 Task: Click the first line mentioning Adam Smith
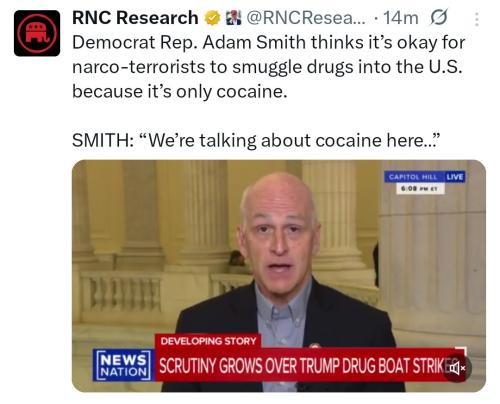[268, 43]
